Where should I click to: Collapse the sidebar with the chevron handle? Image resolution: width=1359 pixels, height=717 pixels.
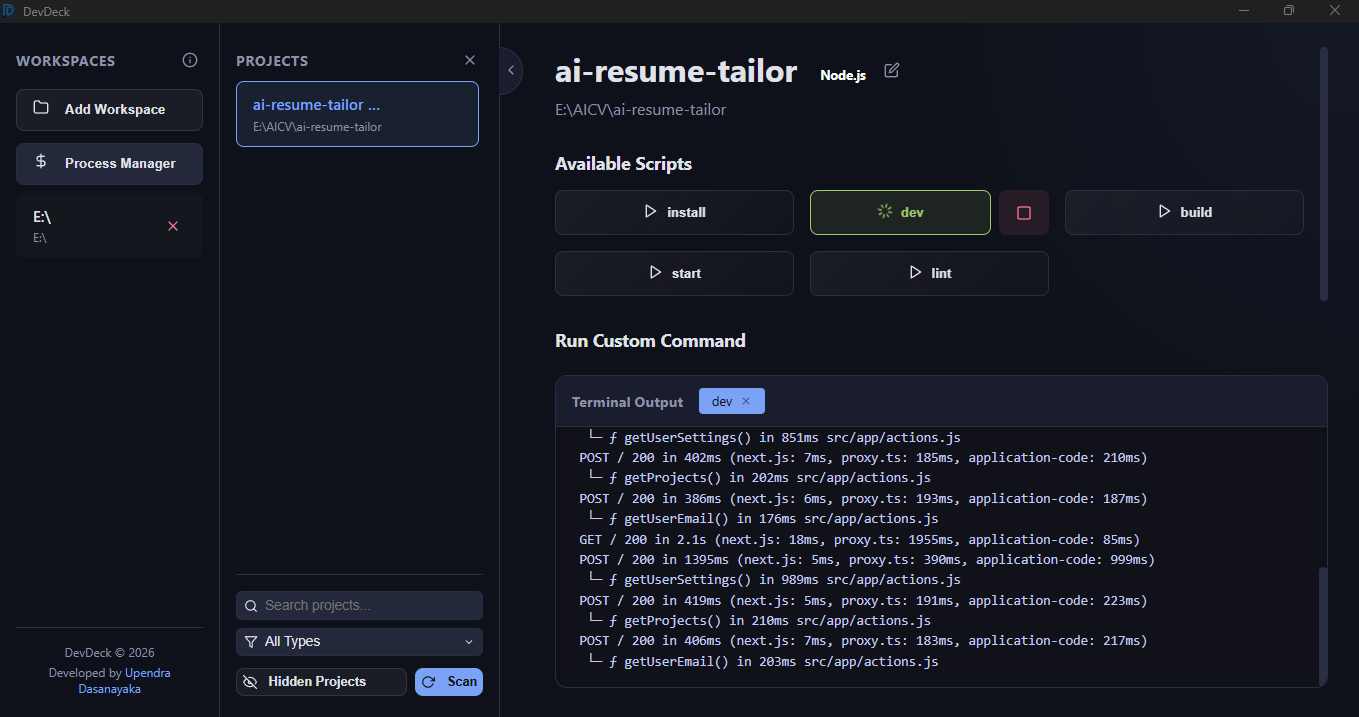point(511,70)
